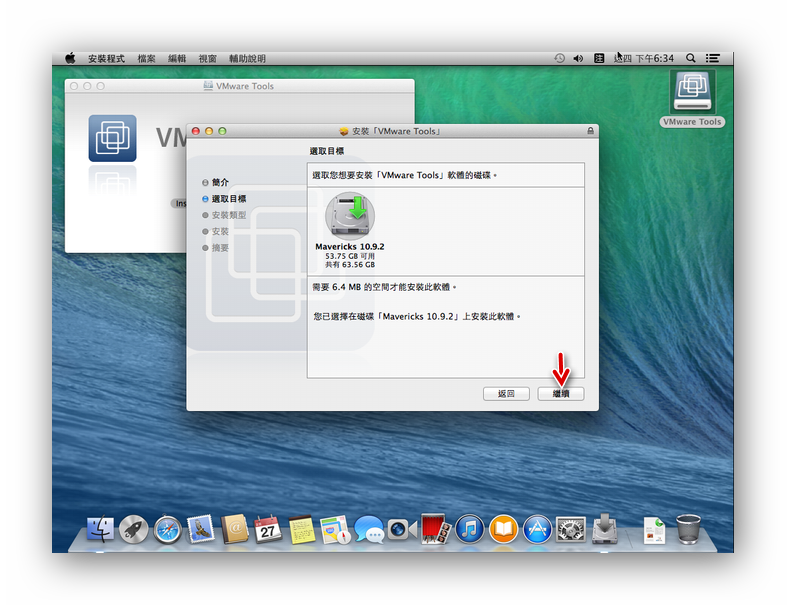The image size is (800, 605).
Task: Open Mail stamp icon in Dock
Action: (201, 528)
